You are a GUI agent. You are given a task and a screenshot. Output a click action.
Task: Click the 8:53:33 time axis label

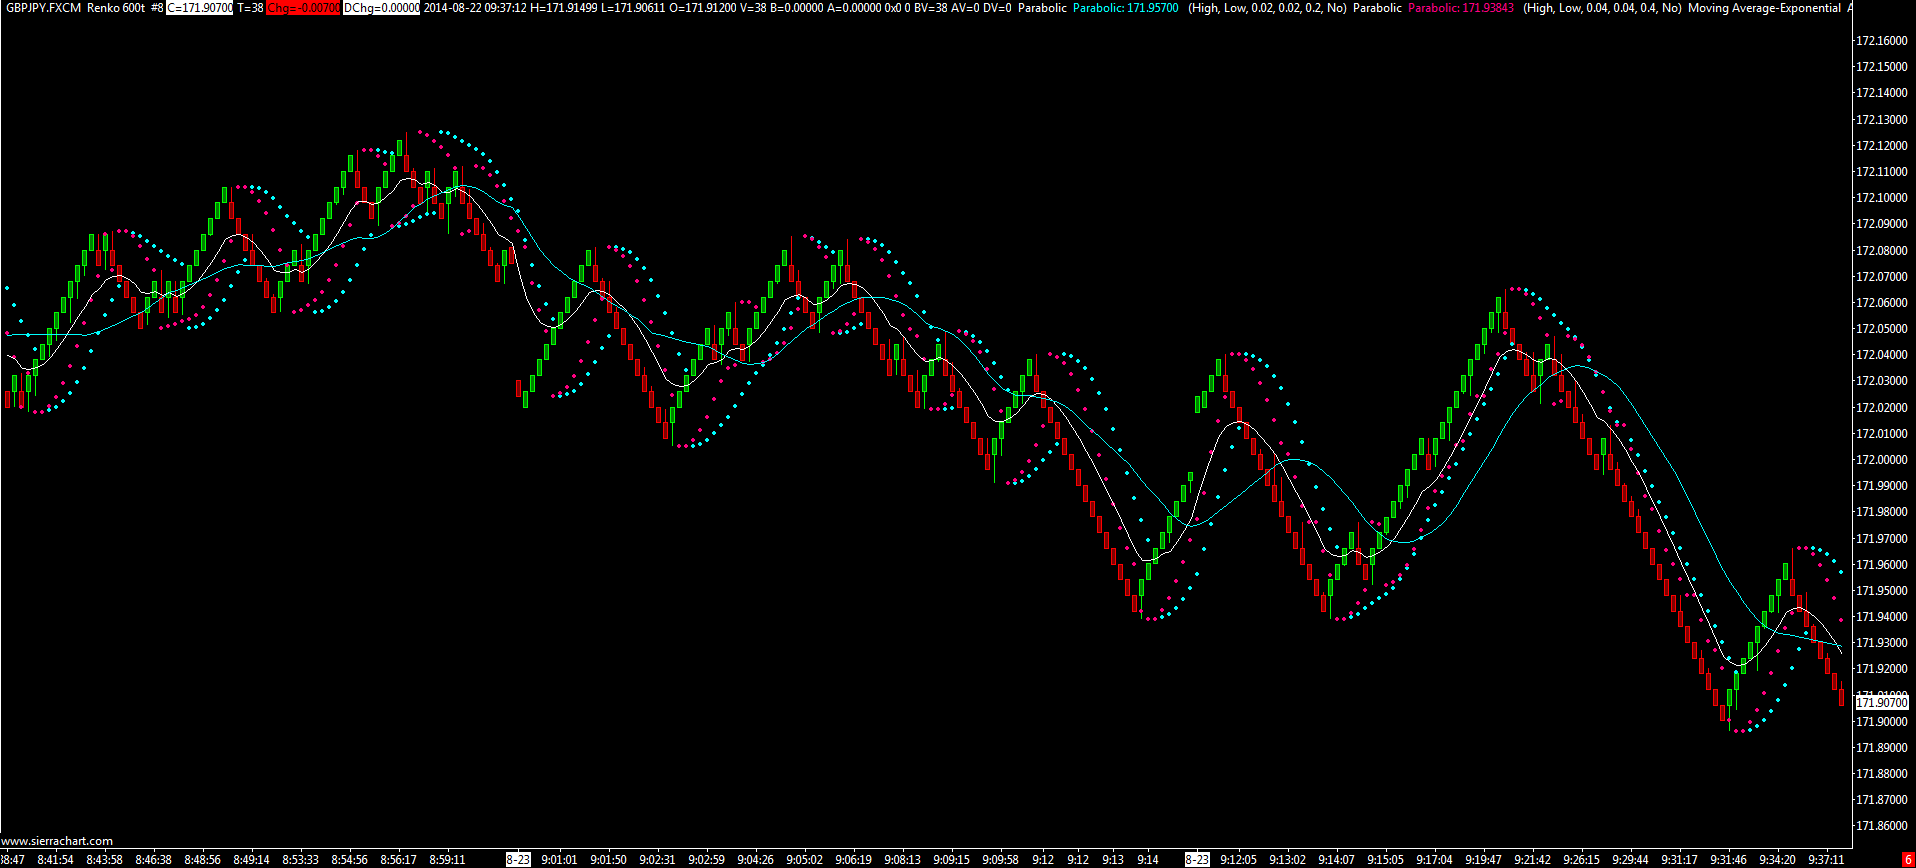300,860
